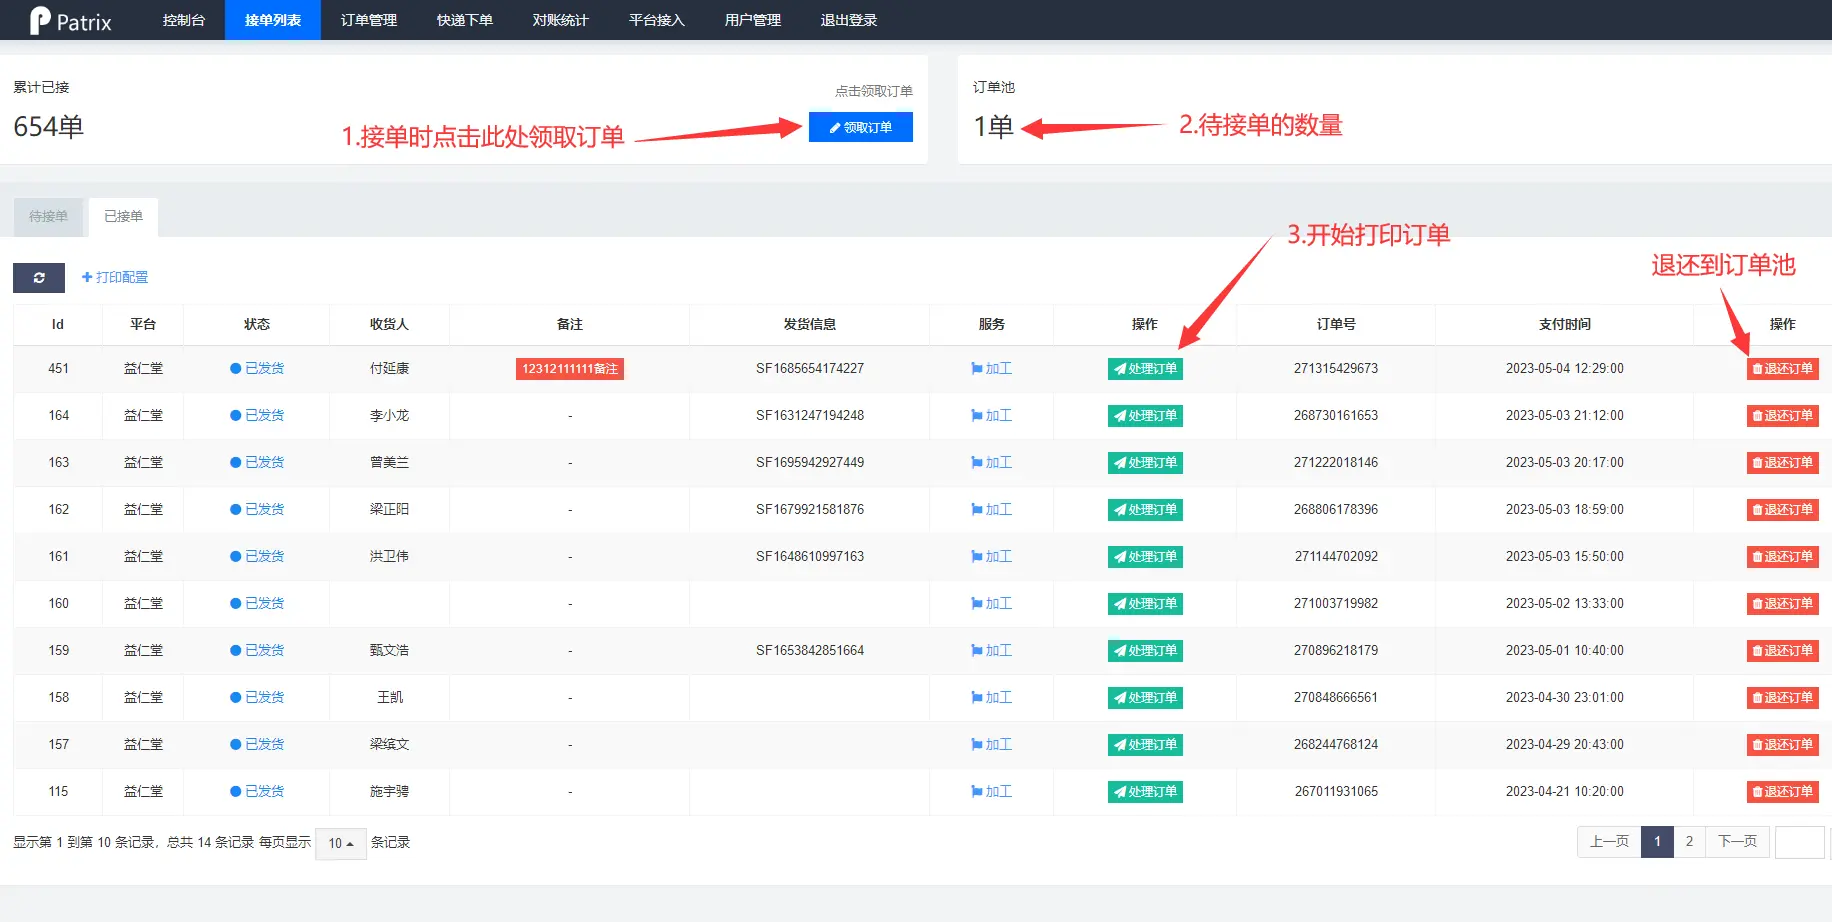Image resolution: width=1832 pixels, height=922 pixels.
Task: Return order with Id 160 via 退还订单
Action: (x=1783, y=604)
